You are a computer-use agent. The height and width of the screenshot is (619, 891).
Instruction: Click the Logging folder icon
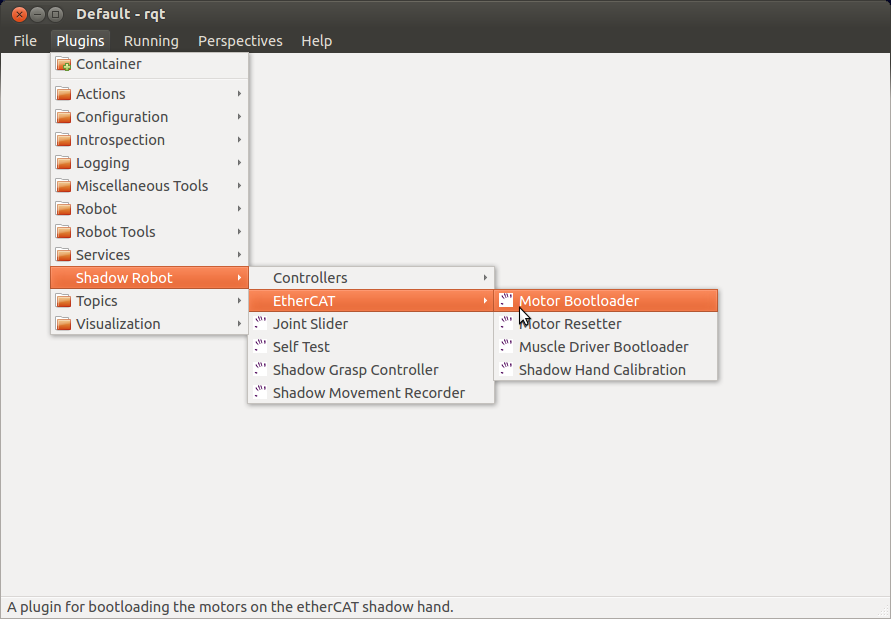pos(63,162)
